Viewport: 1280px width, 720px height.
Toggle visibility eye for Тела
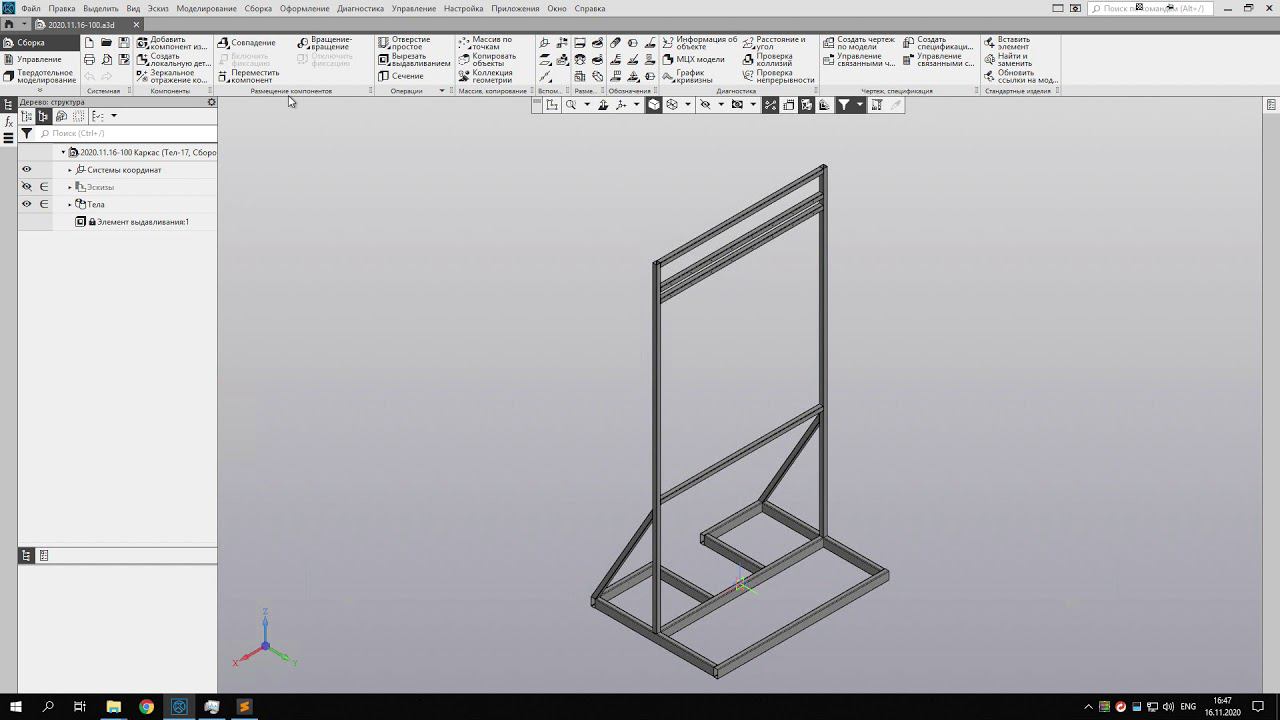[x=27, y=204]
